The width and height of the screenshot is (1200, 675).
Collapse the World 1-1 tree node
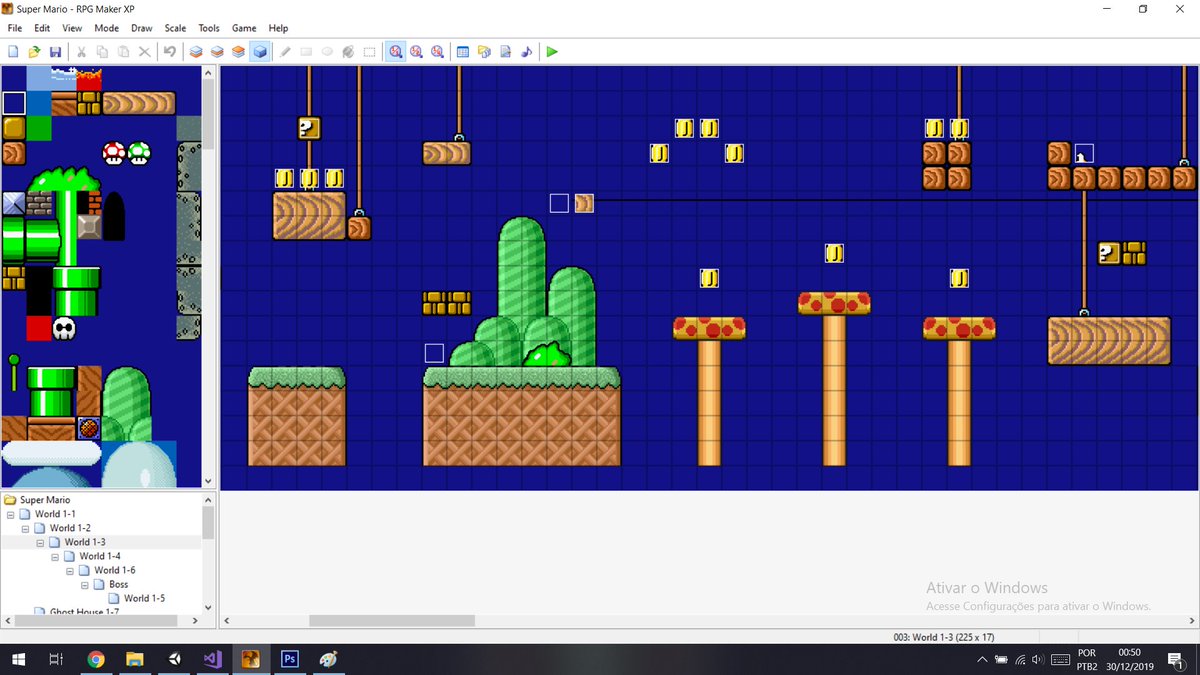point(11,514)
